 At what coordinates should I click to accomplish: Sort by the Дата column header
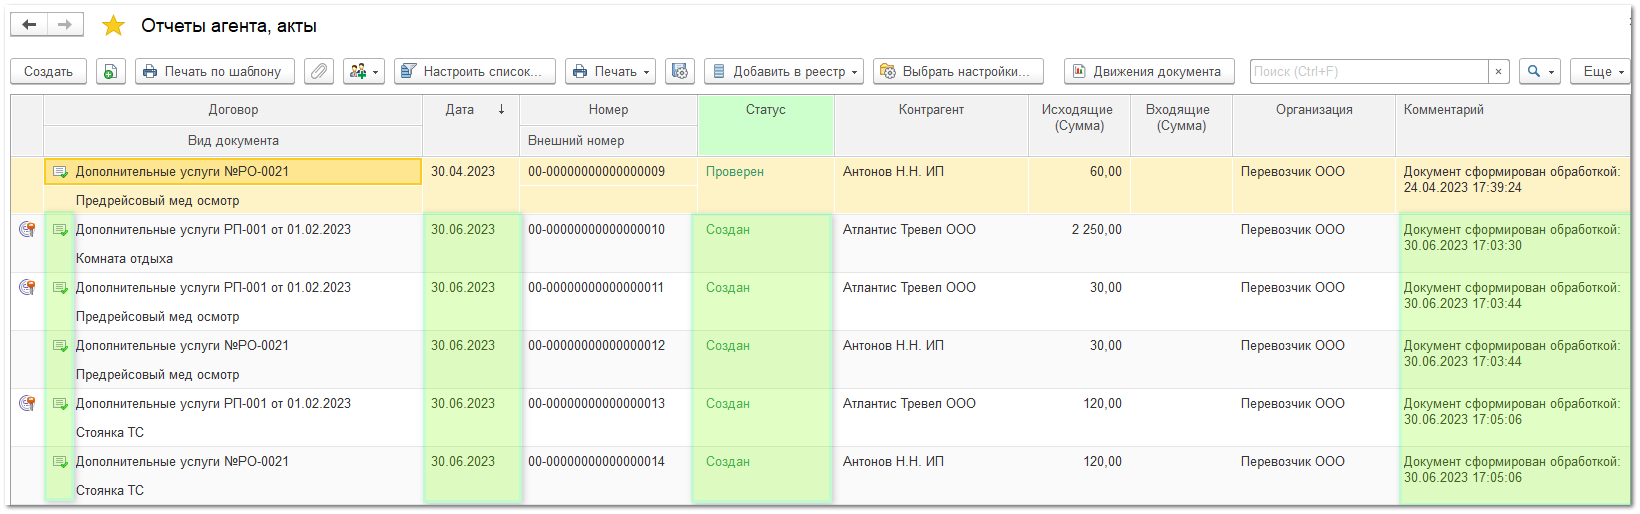click(470, 110)
